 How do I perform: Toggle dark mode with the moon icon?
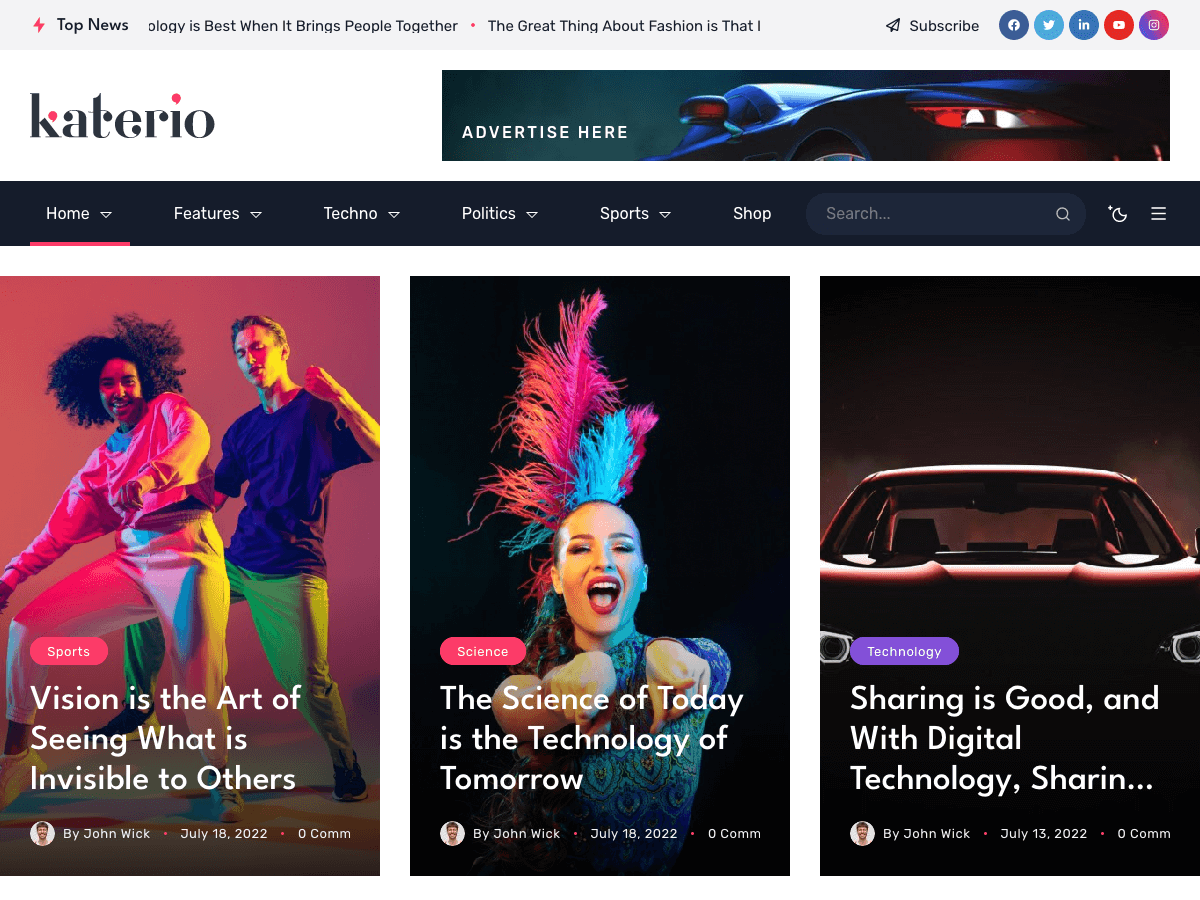coord(1118,213)
